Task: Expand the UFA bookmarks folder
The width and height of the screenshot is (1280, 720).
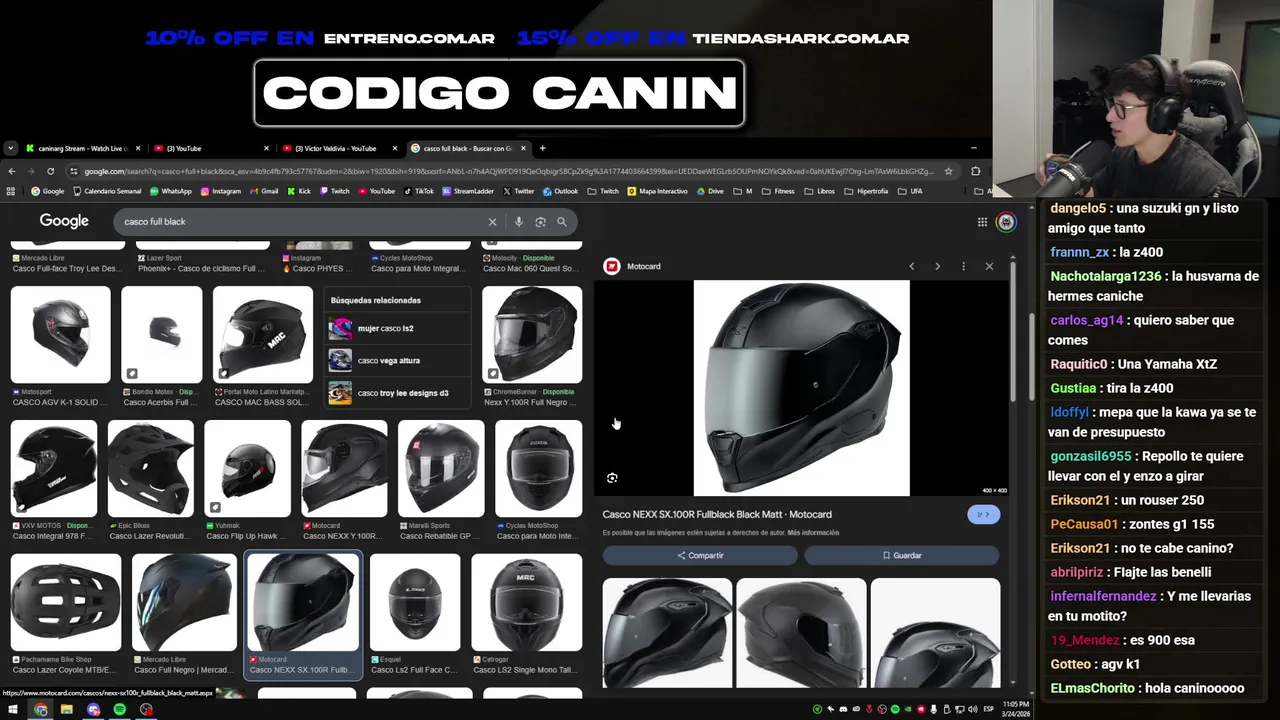Action: coord(910,191)
